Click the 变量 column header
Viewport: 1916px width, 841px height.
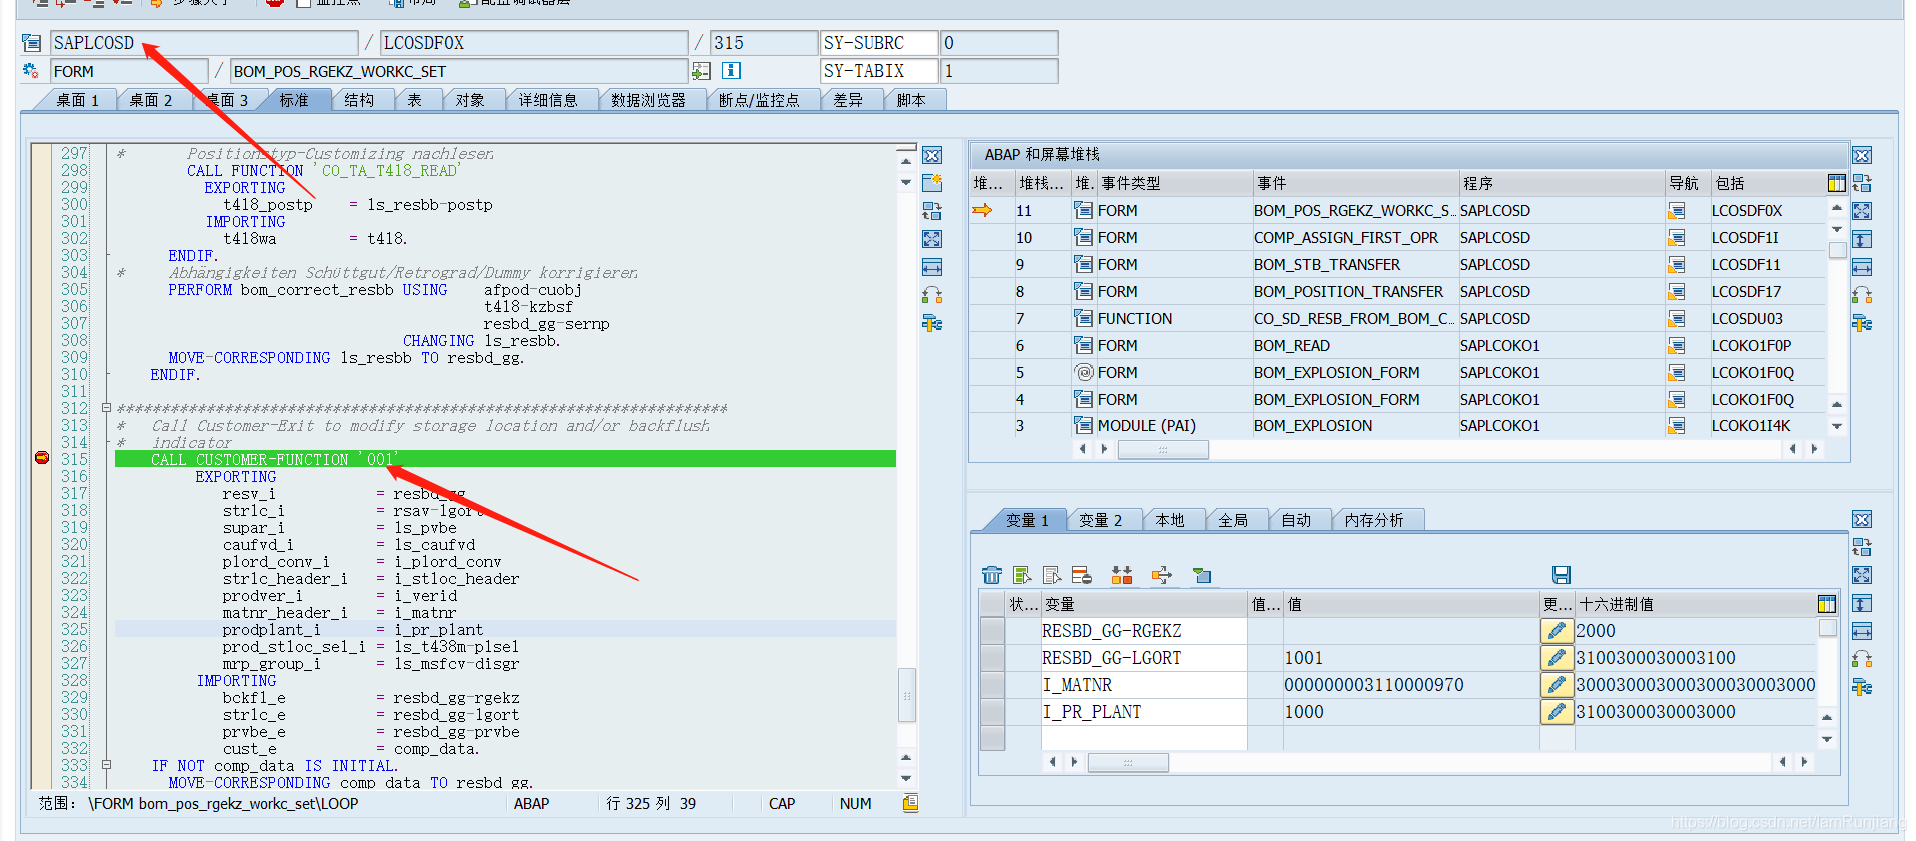click(1144, 604)
